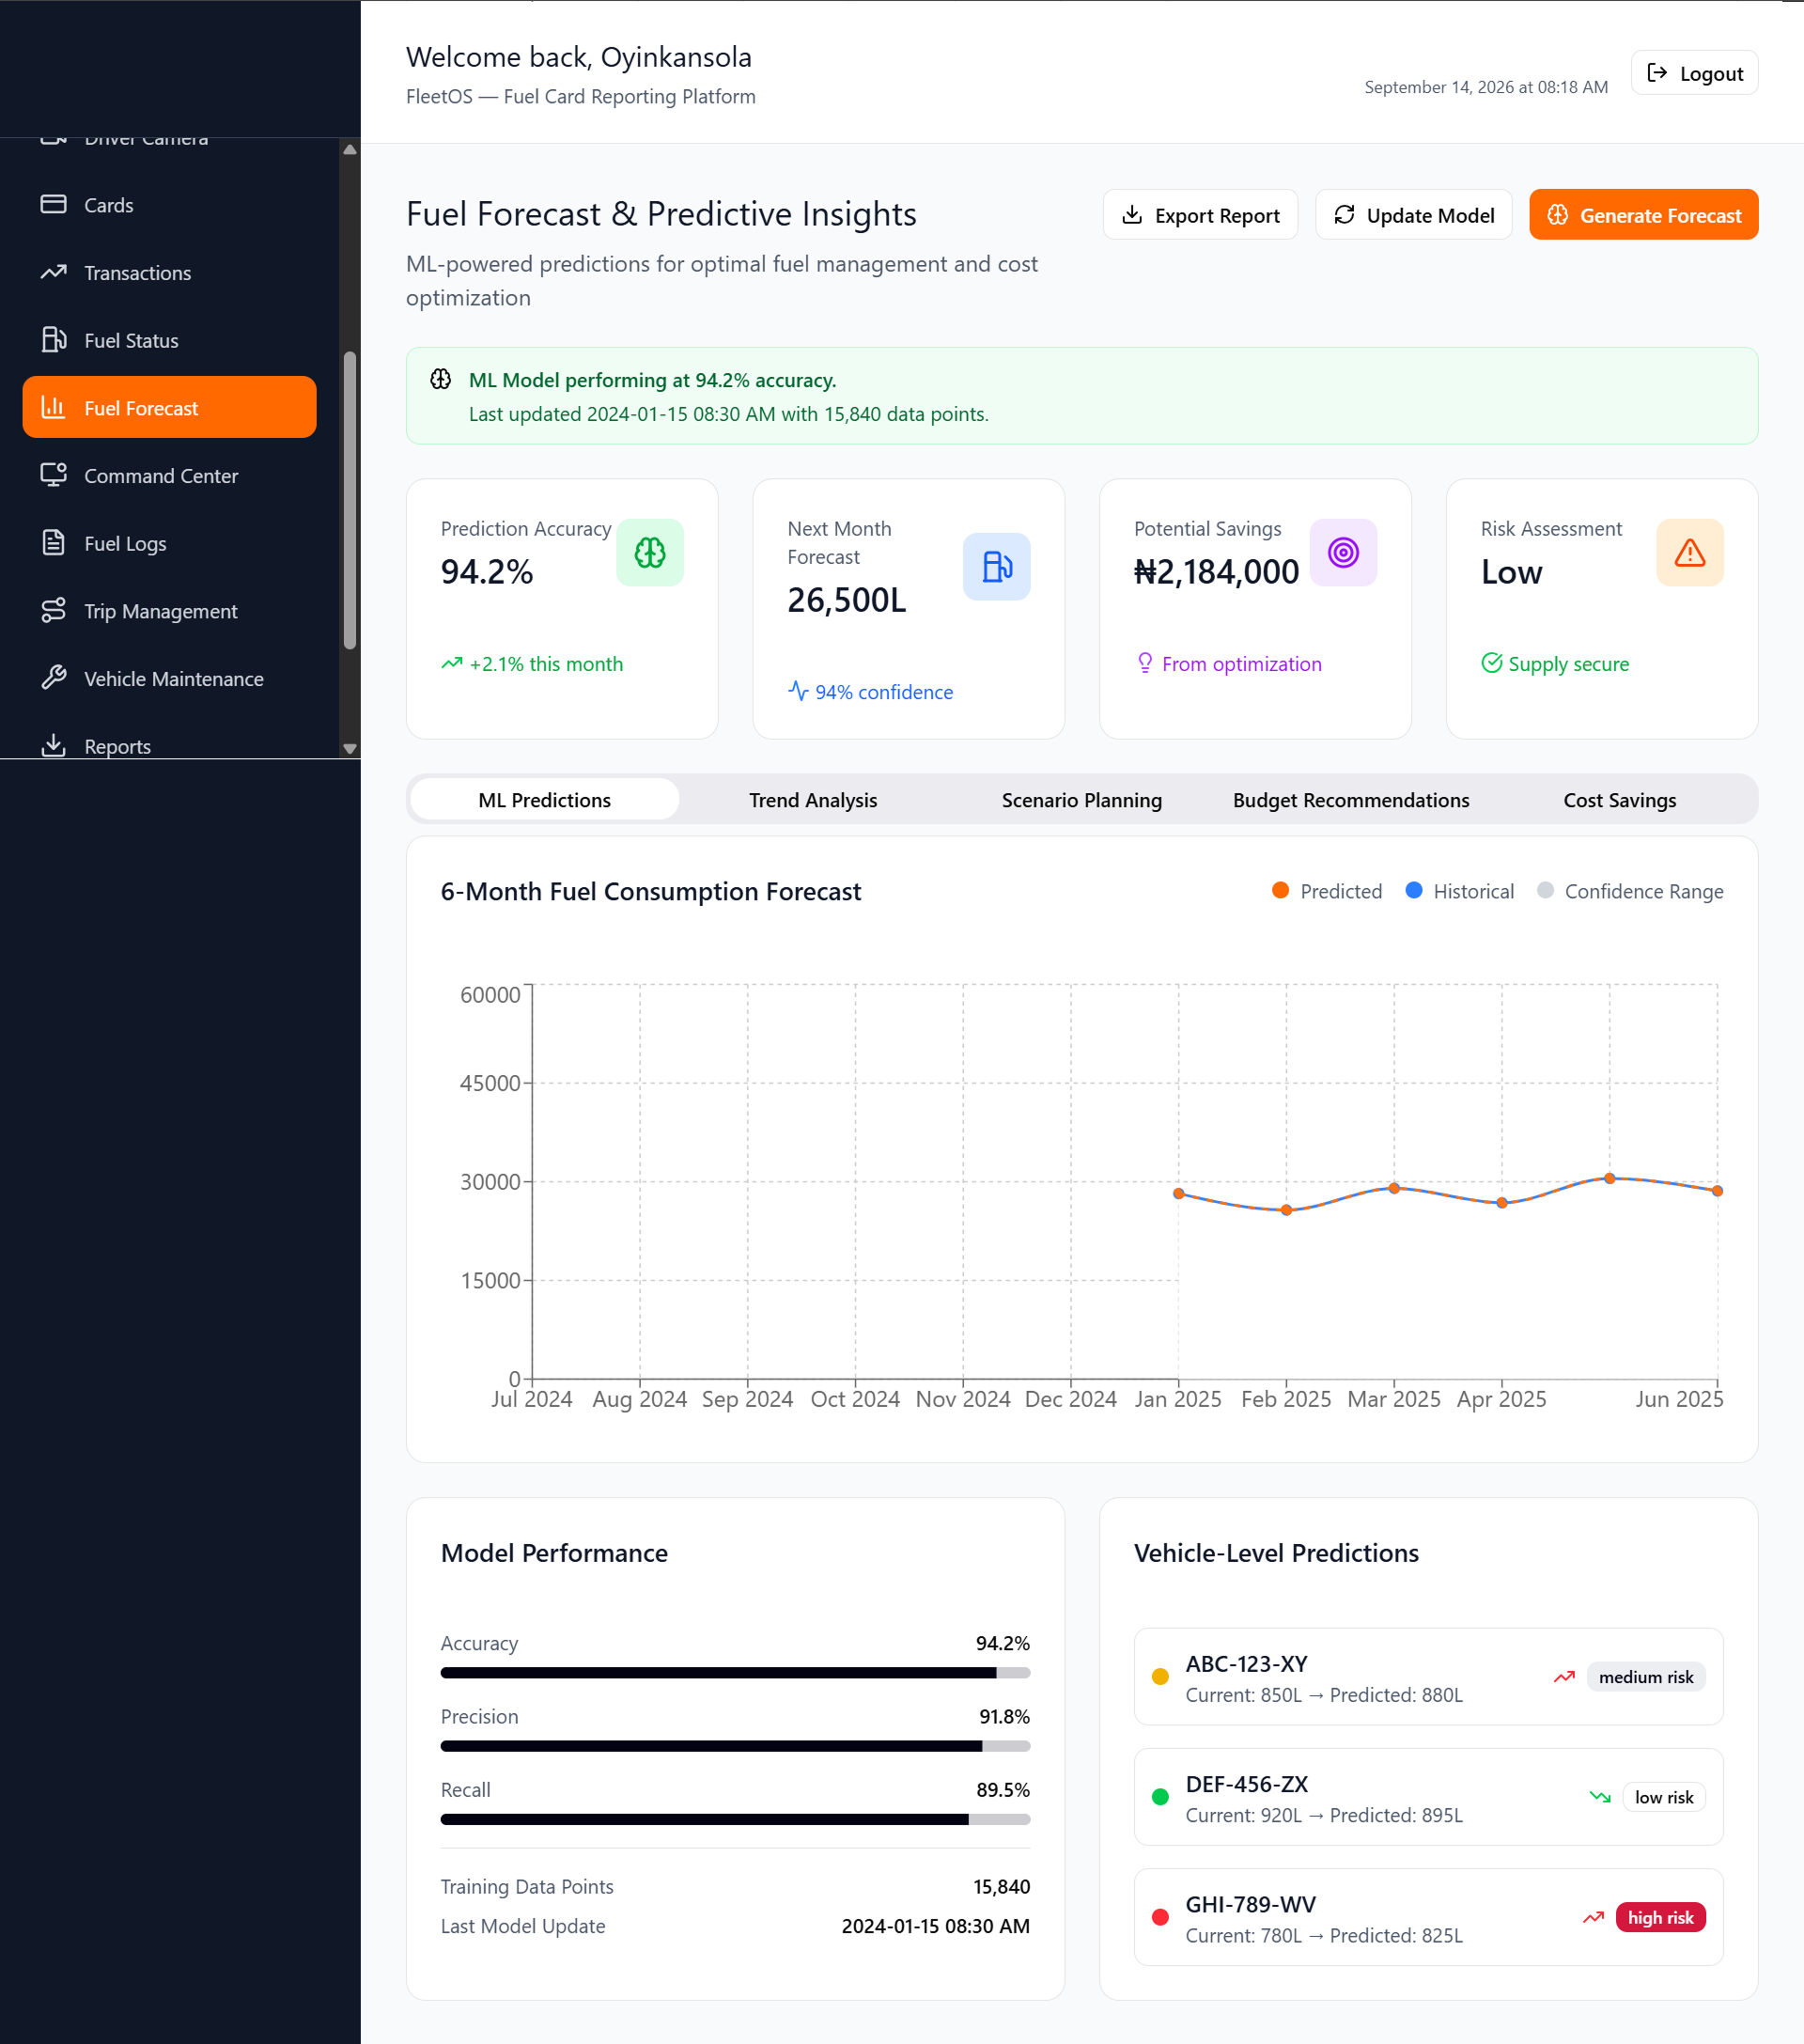Toggle Historical series in chart legend
Image resolution: width=1804 pixels, height=2044 pixels.
(1459, 891)
